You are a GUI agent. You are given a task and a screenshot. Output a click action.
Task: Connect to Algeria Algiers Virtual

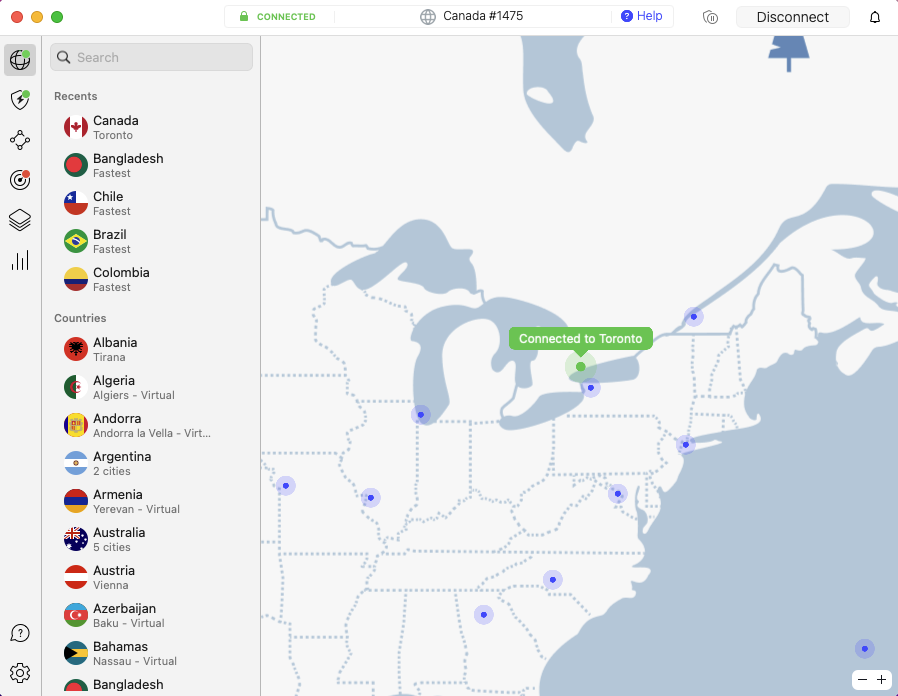151,387
